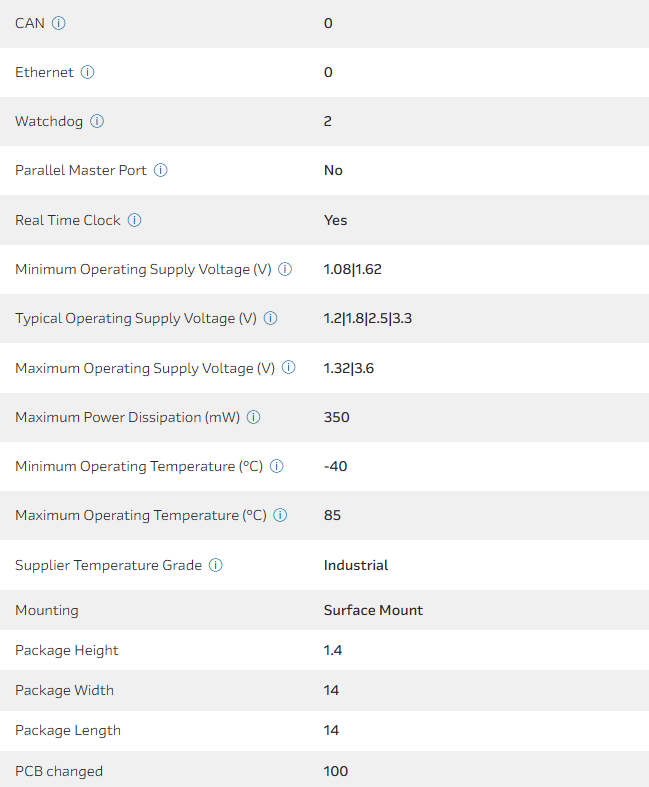Click info icon beside Maximum Operating Temperature
The width and height of the screenshot is (649, 787).
pyautogui.click(x=280, y=515)
